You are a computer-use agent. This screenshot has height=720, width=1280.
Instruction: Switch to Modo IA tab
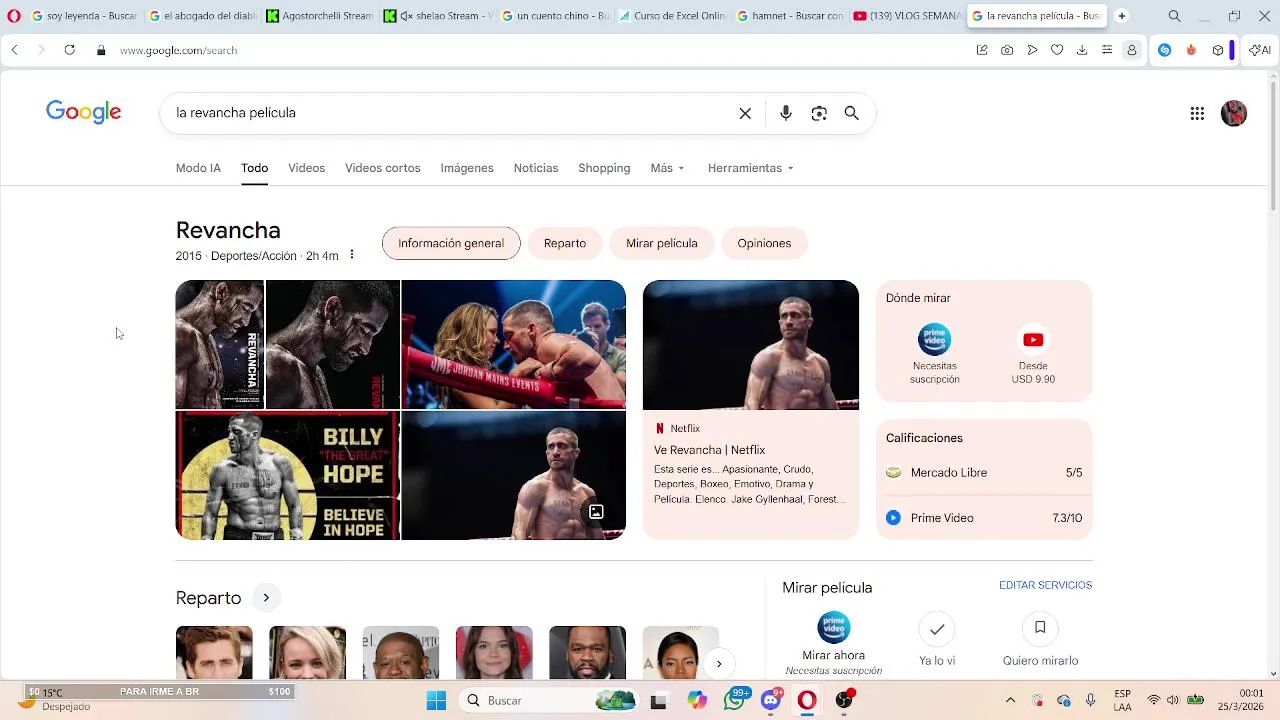pyautogui.click(x=198, y=168)
